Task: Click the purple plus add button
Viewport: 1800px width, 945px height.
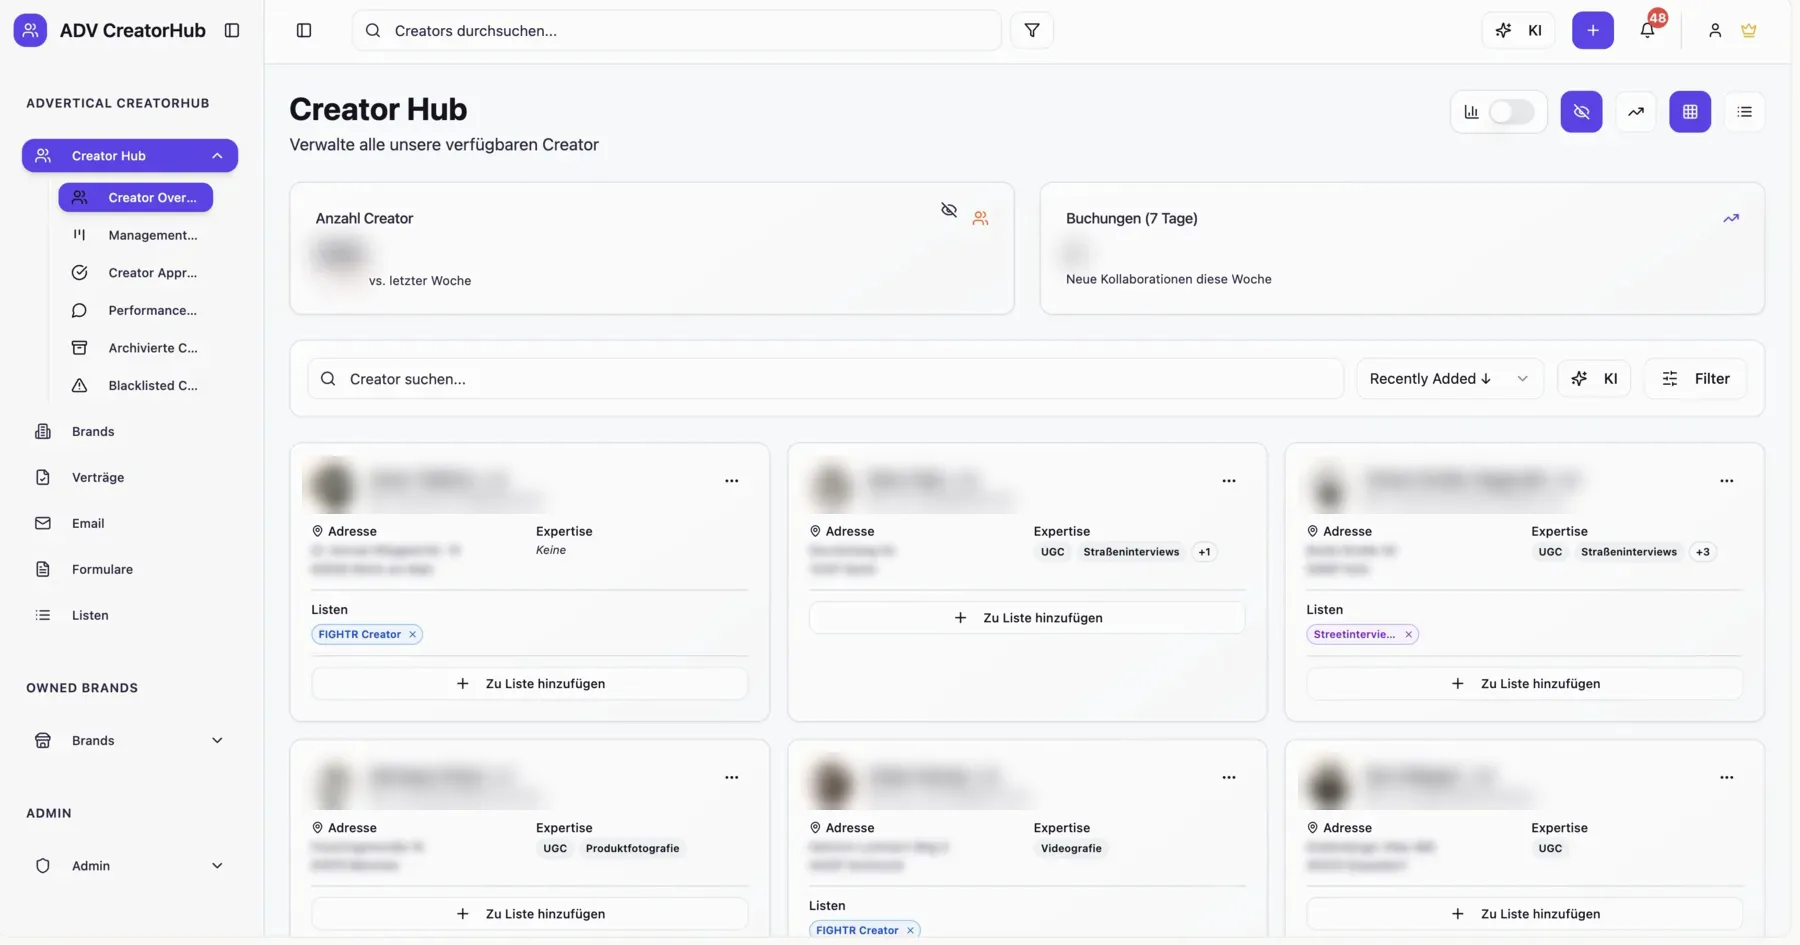Action: pos(1592,30)
